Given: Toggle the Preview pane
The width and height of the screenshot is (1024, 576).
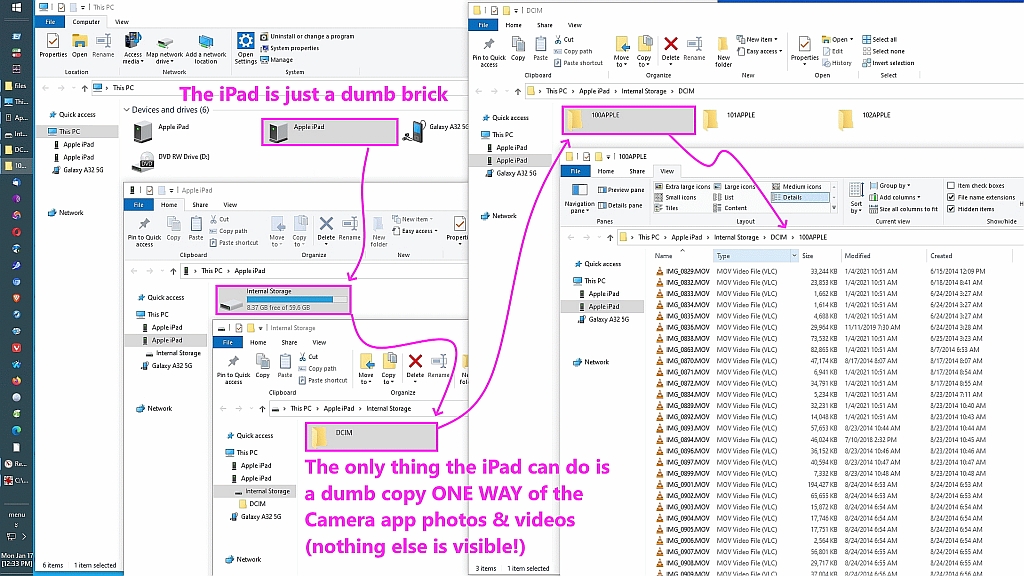Looking at the screenshot, I should click(x=621, y=190).
